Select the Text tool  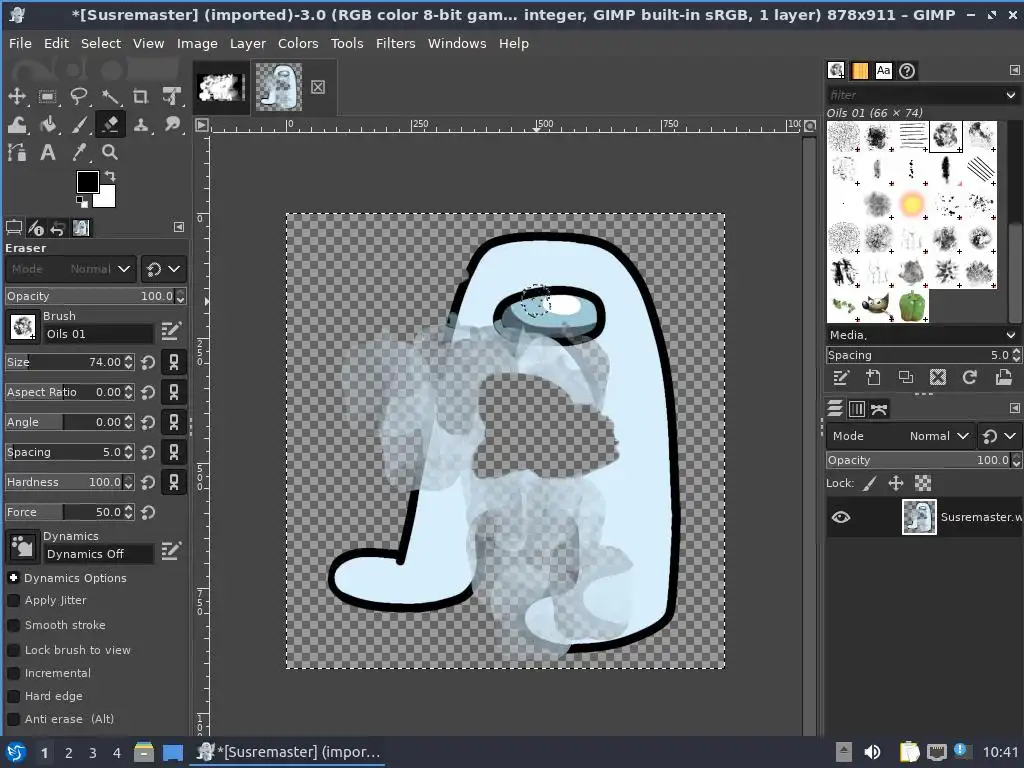48,152
